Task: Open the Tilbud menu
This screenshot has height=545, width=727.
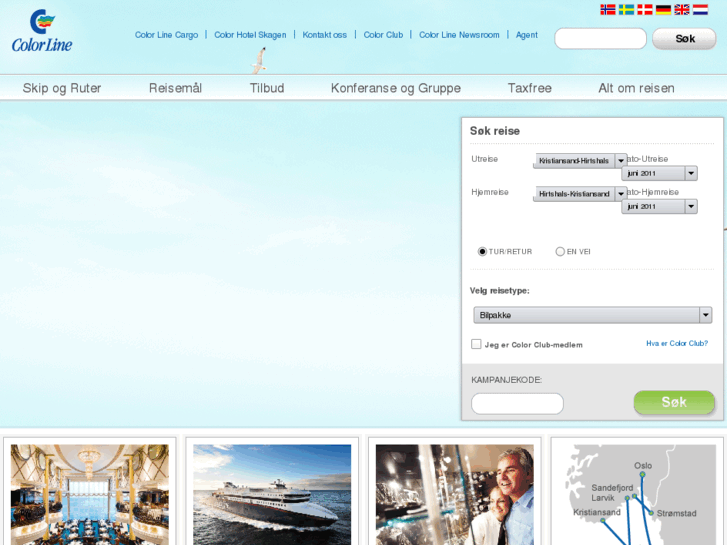Action: 267,88
